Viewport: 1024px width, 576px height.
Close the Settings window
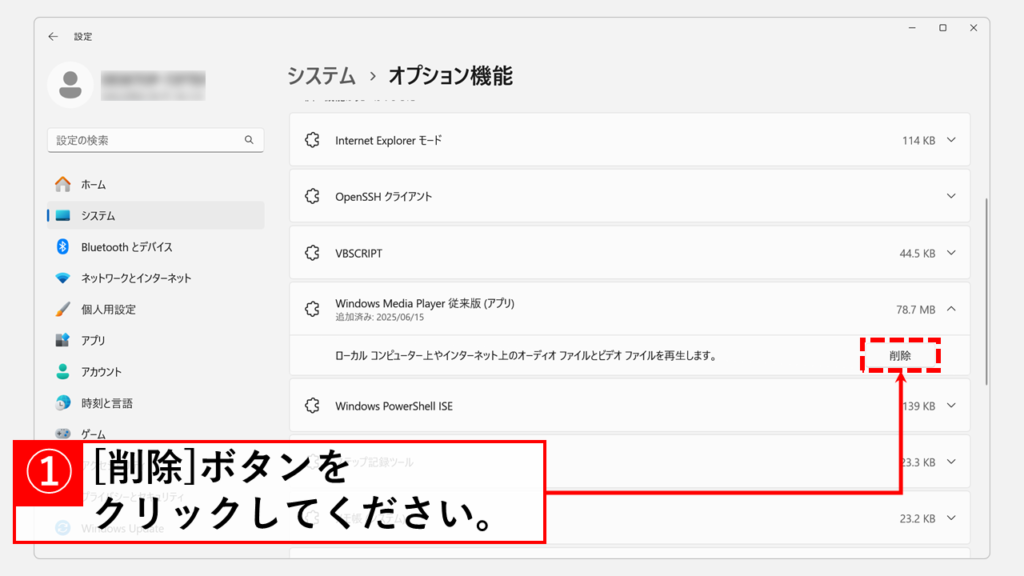pyautogui.click(x=973, y=28)
